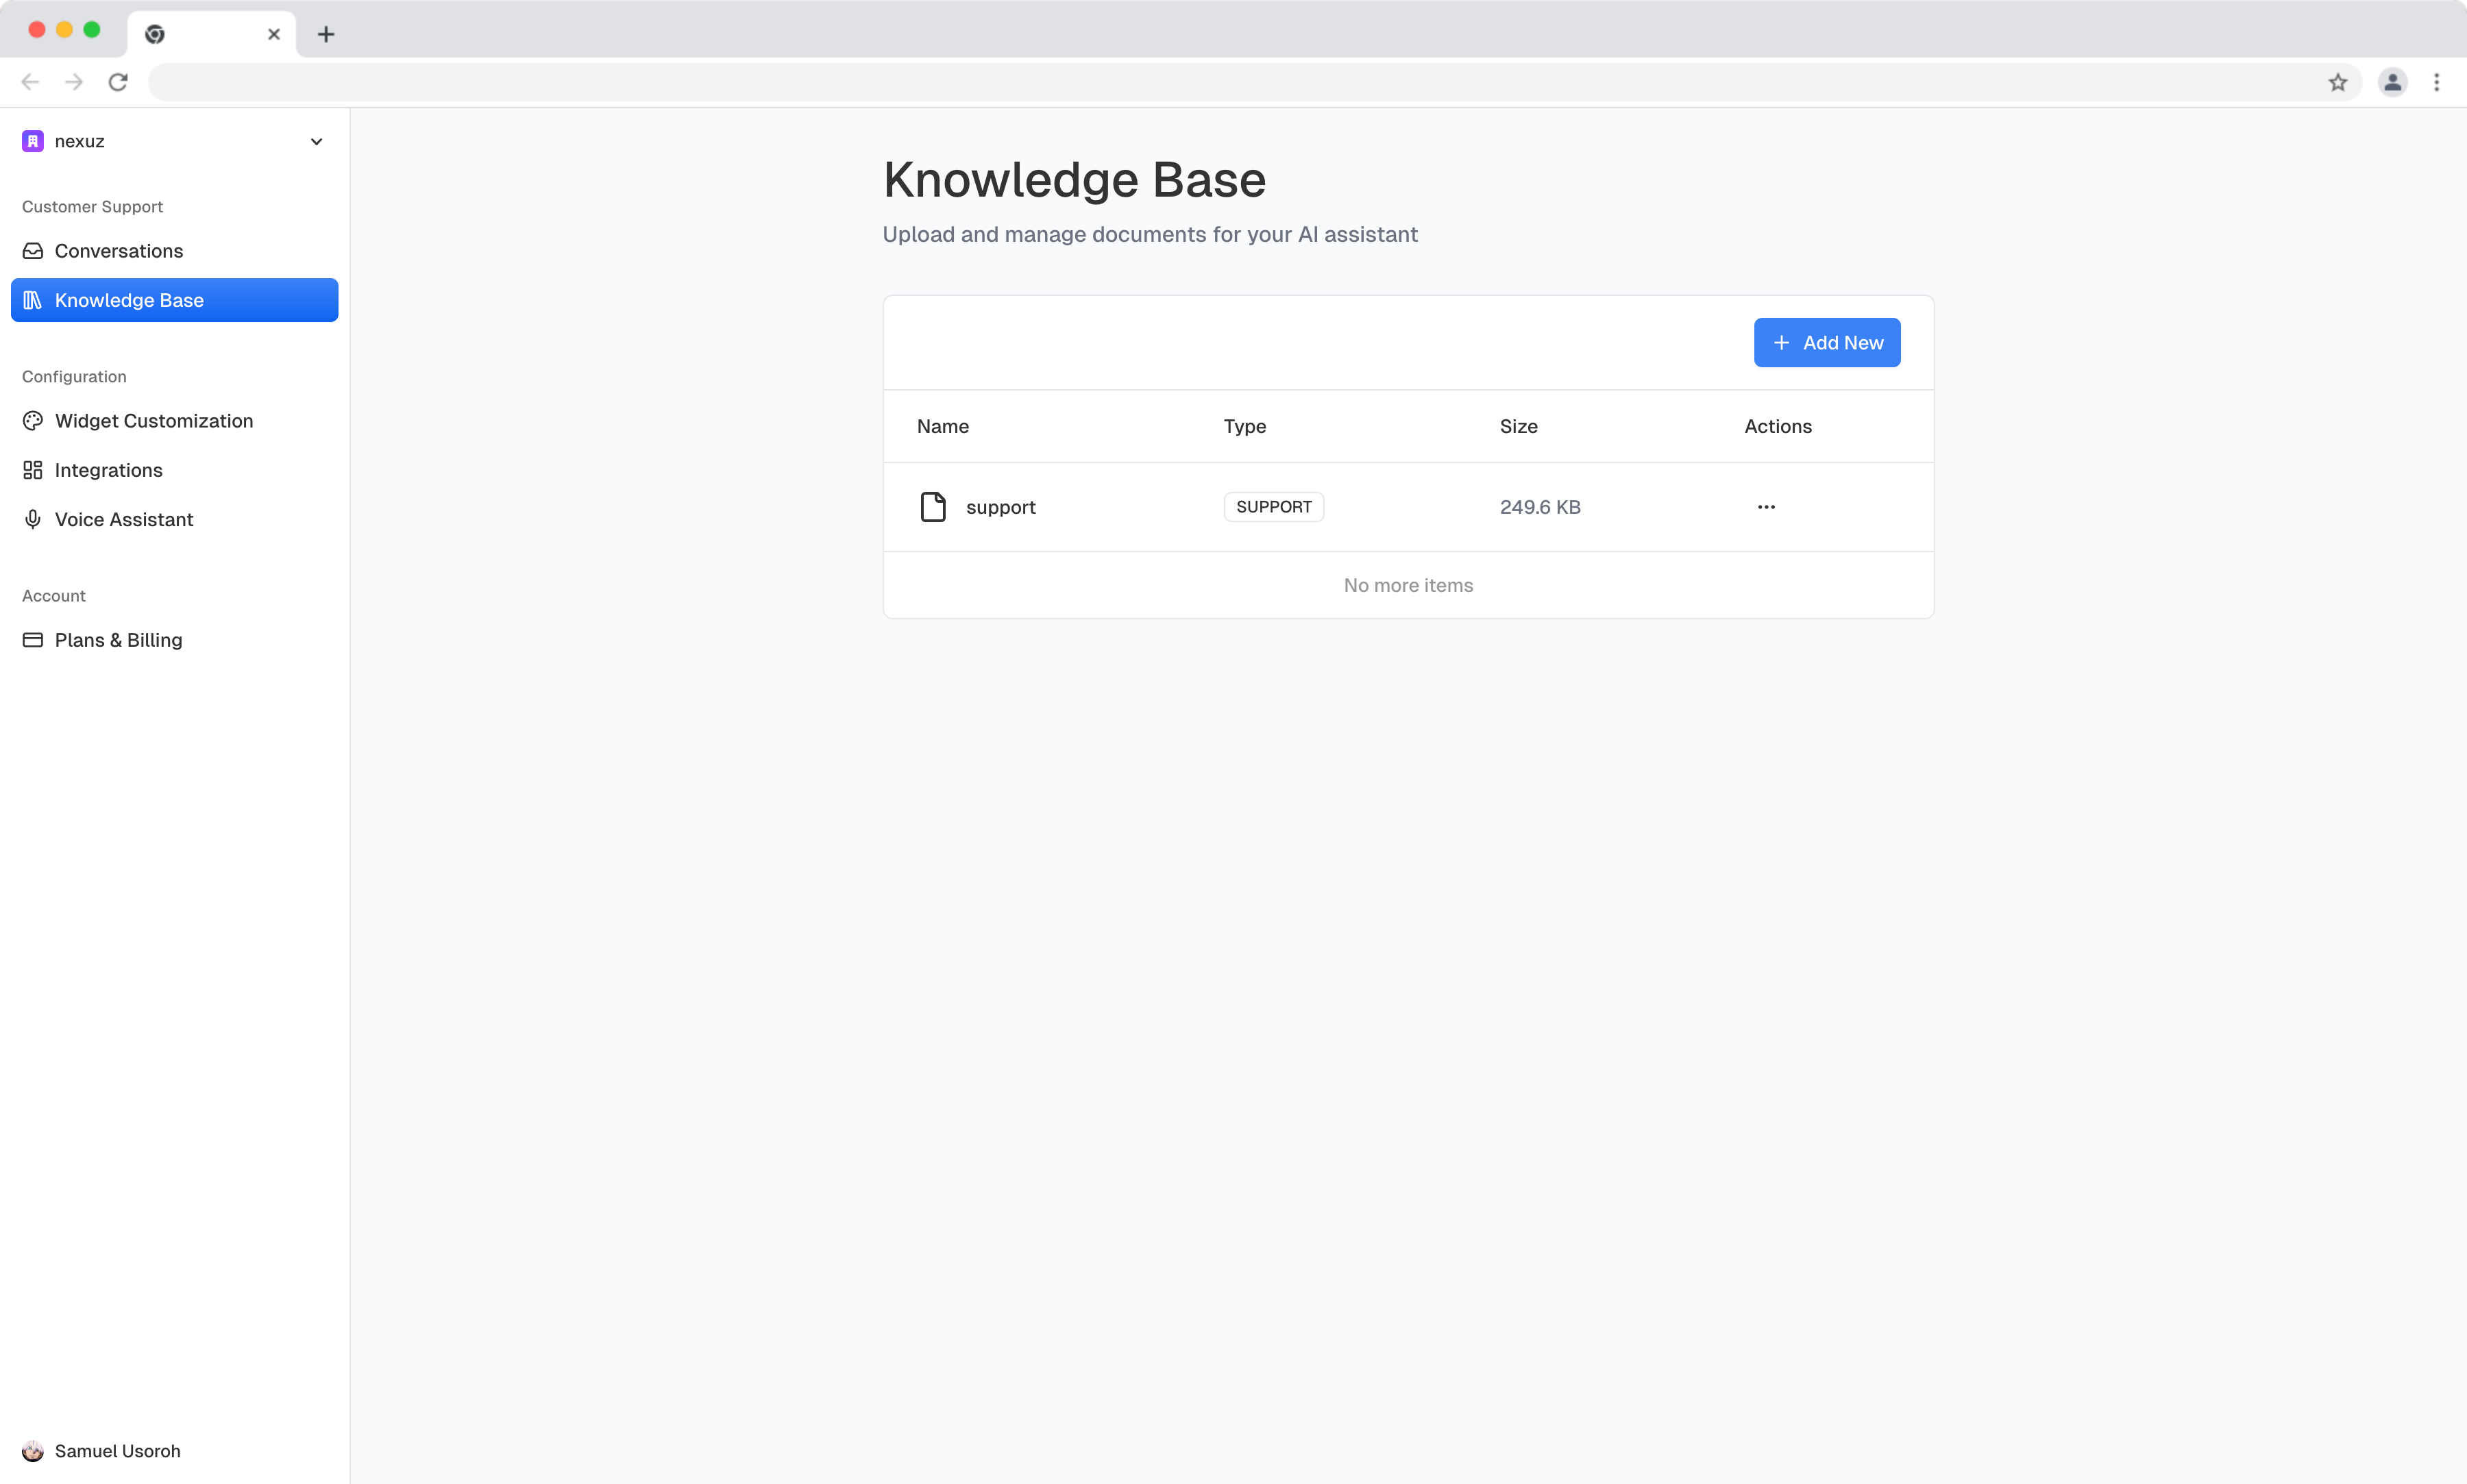Screen dimensions: 2467x1484
Task: Open the Chrome profile avatar
Action: point(2392,82)
